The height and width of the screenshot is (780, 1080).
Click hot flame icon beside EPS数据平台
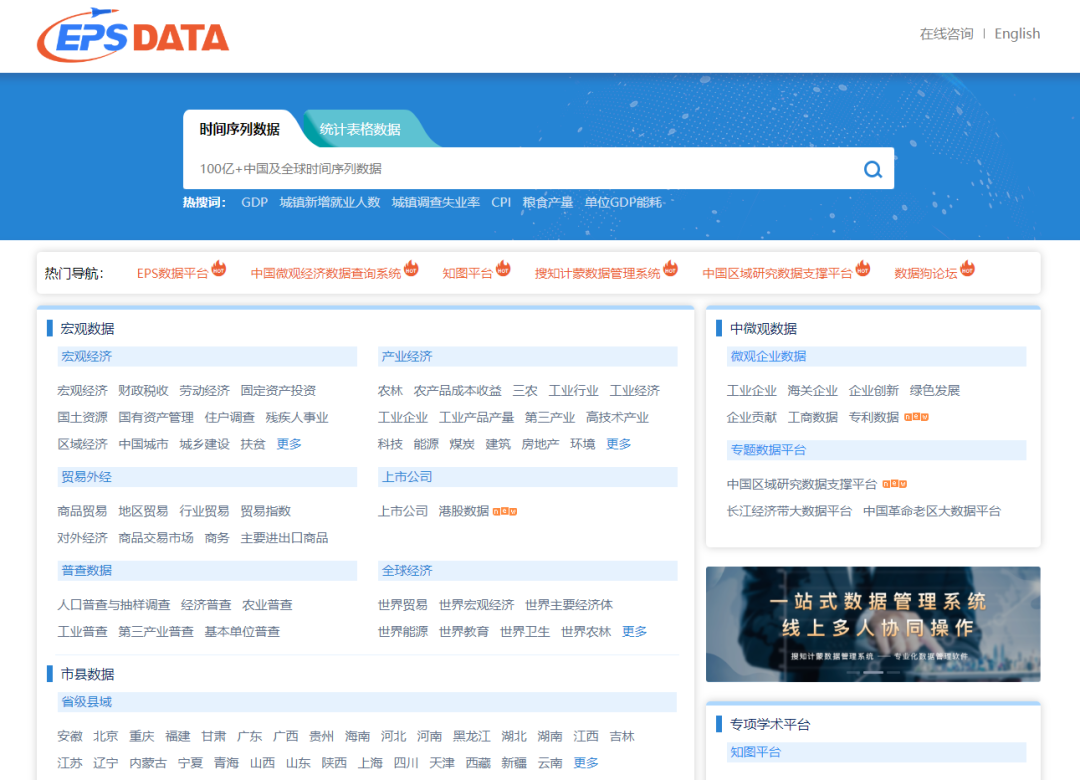218,267
